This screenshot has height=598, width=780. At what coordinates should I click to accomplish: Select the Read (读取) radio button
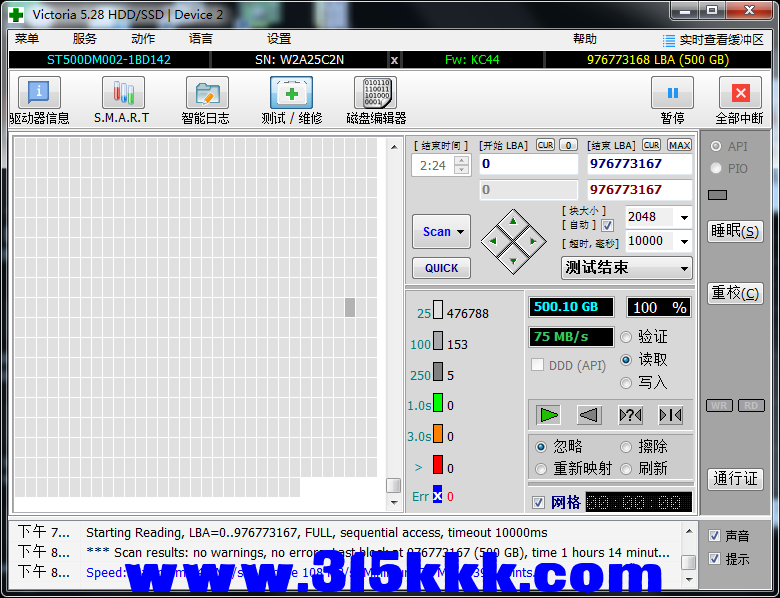[x=626, y=360]
